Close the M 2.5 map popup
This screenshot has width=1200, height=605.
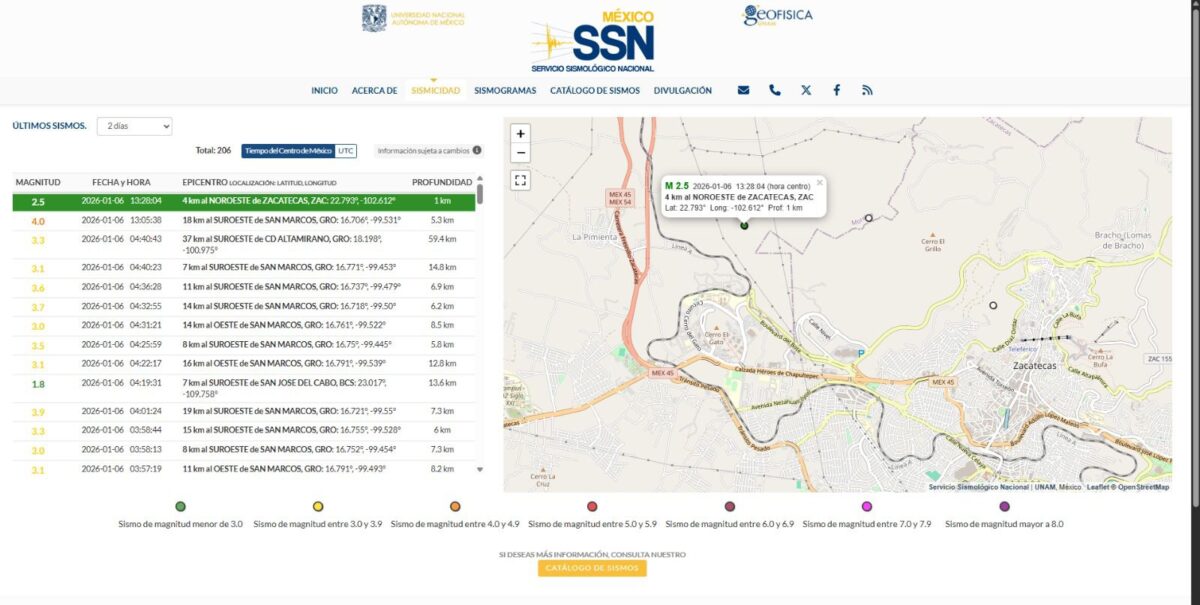pos(820,182)
